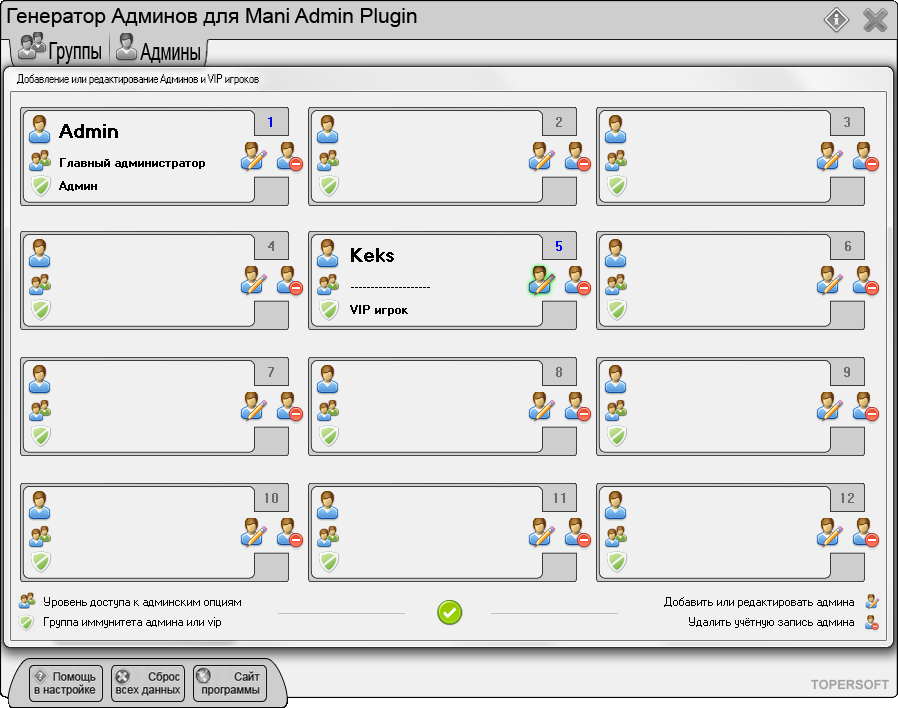Click the 'VIP игрок' text in slot 5
This screenshot has height=708, width=898.
coord(379,310)
